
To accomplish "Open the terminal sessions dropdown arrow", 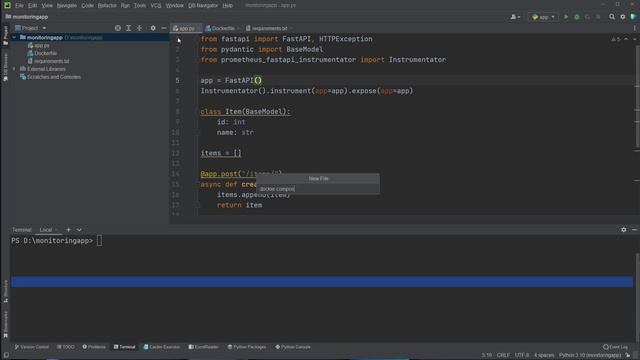I will tap(79, 230).
